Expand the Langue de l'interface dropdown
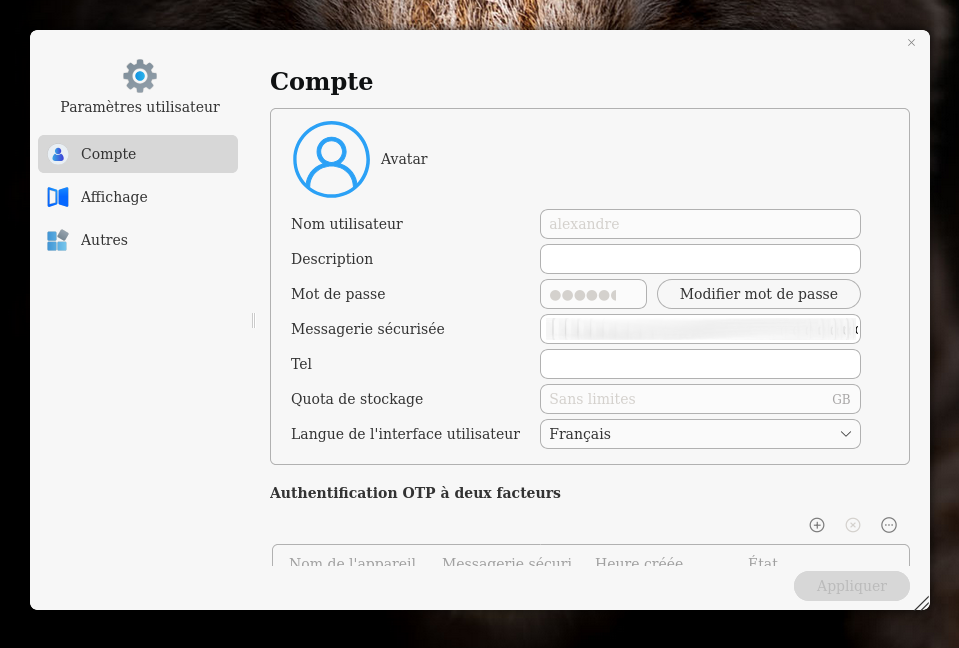The height and width of the screenshot is (648, 959). pos(700,434)
